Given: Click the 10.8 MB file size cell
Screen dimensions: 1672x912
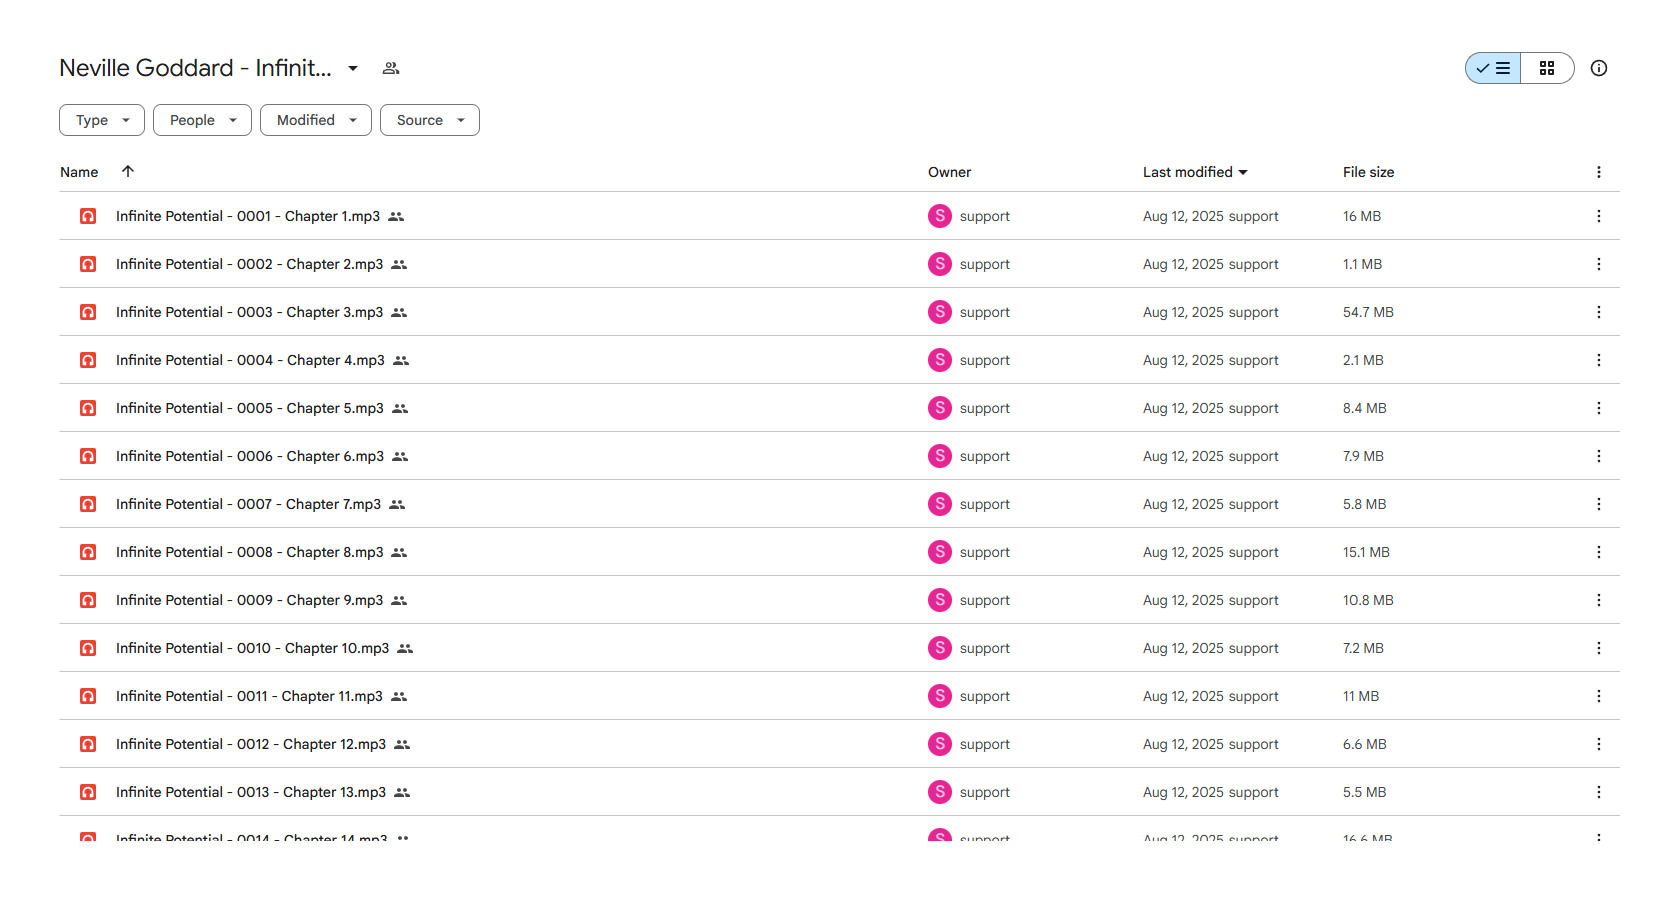Looking at the screenshot, I should [x=1368, y=600].
